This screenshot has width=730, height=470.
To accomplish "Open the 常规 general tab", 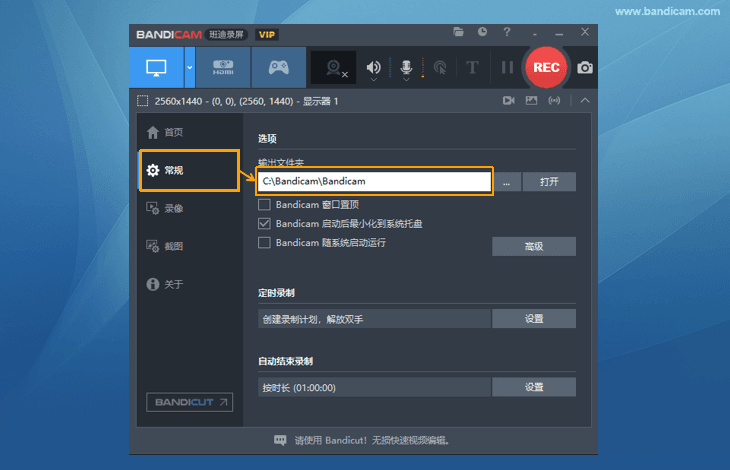I will (189, 170).
